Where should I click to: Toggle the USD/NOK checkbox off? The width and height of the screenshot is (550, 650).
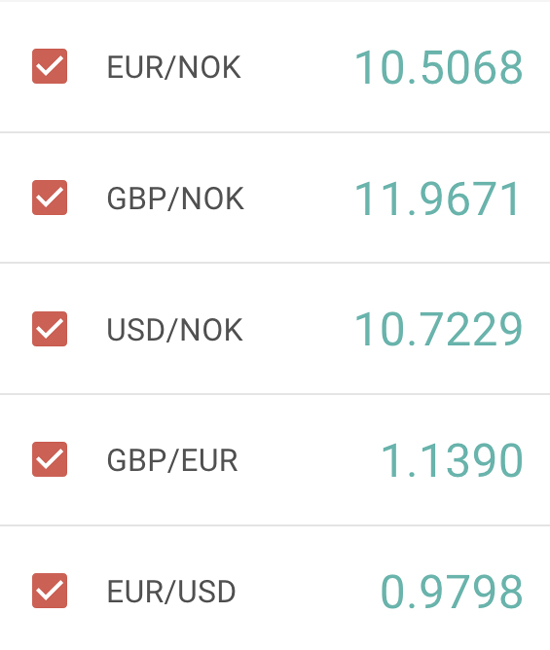coord(49,329)
